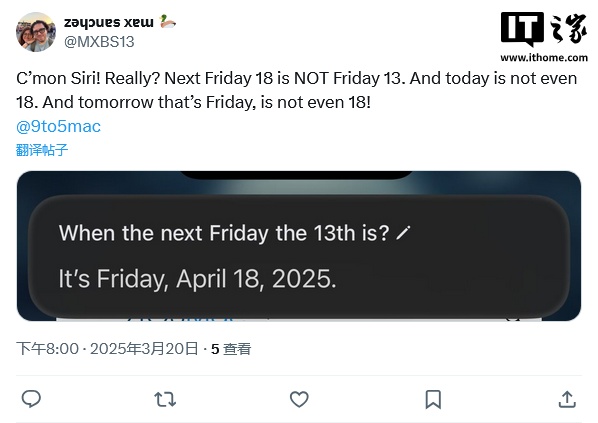
Task: Open the @9to5mac mention link
Action: tap(58, 126)
